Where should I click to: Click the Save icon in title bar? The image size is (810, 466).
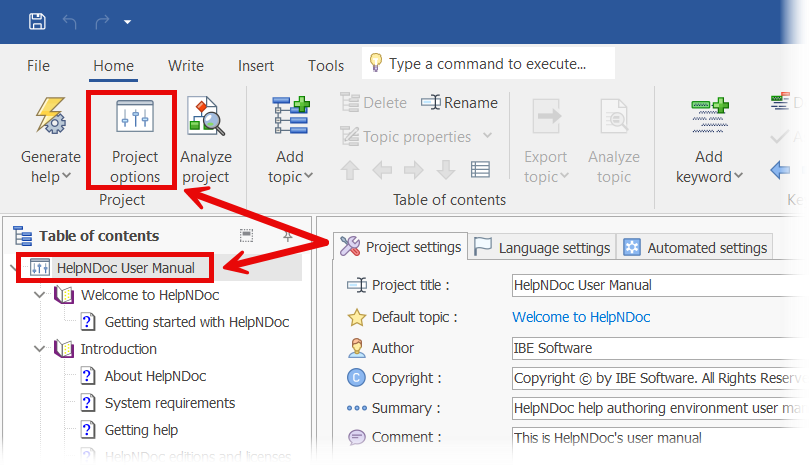point(37,21)
